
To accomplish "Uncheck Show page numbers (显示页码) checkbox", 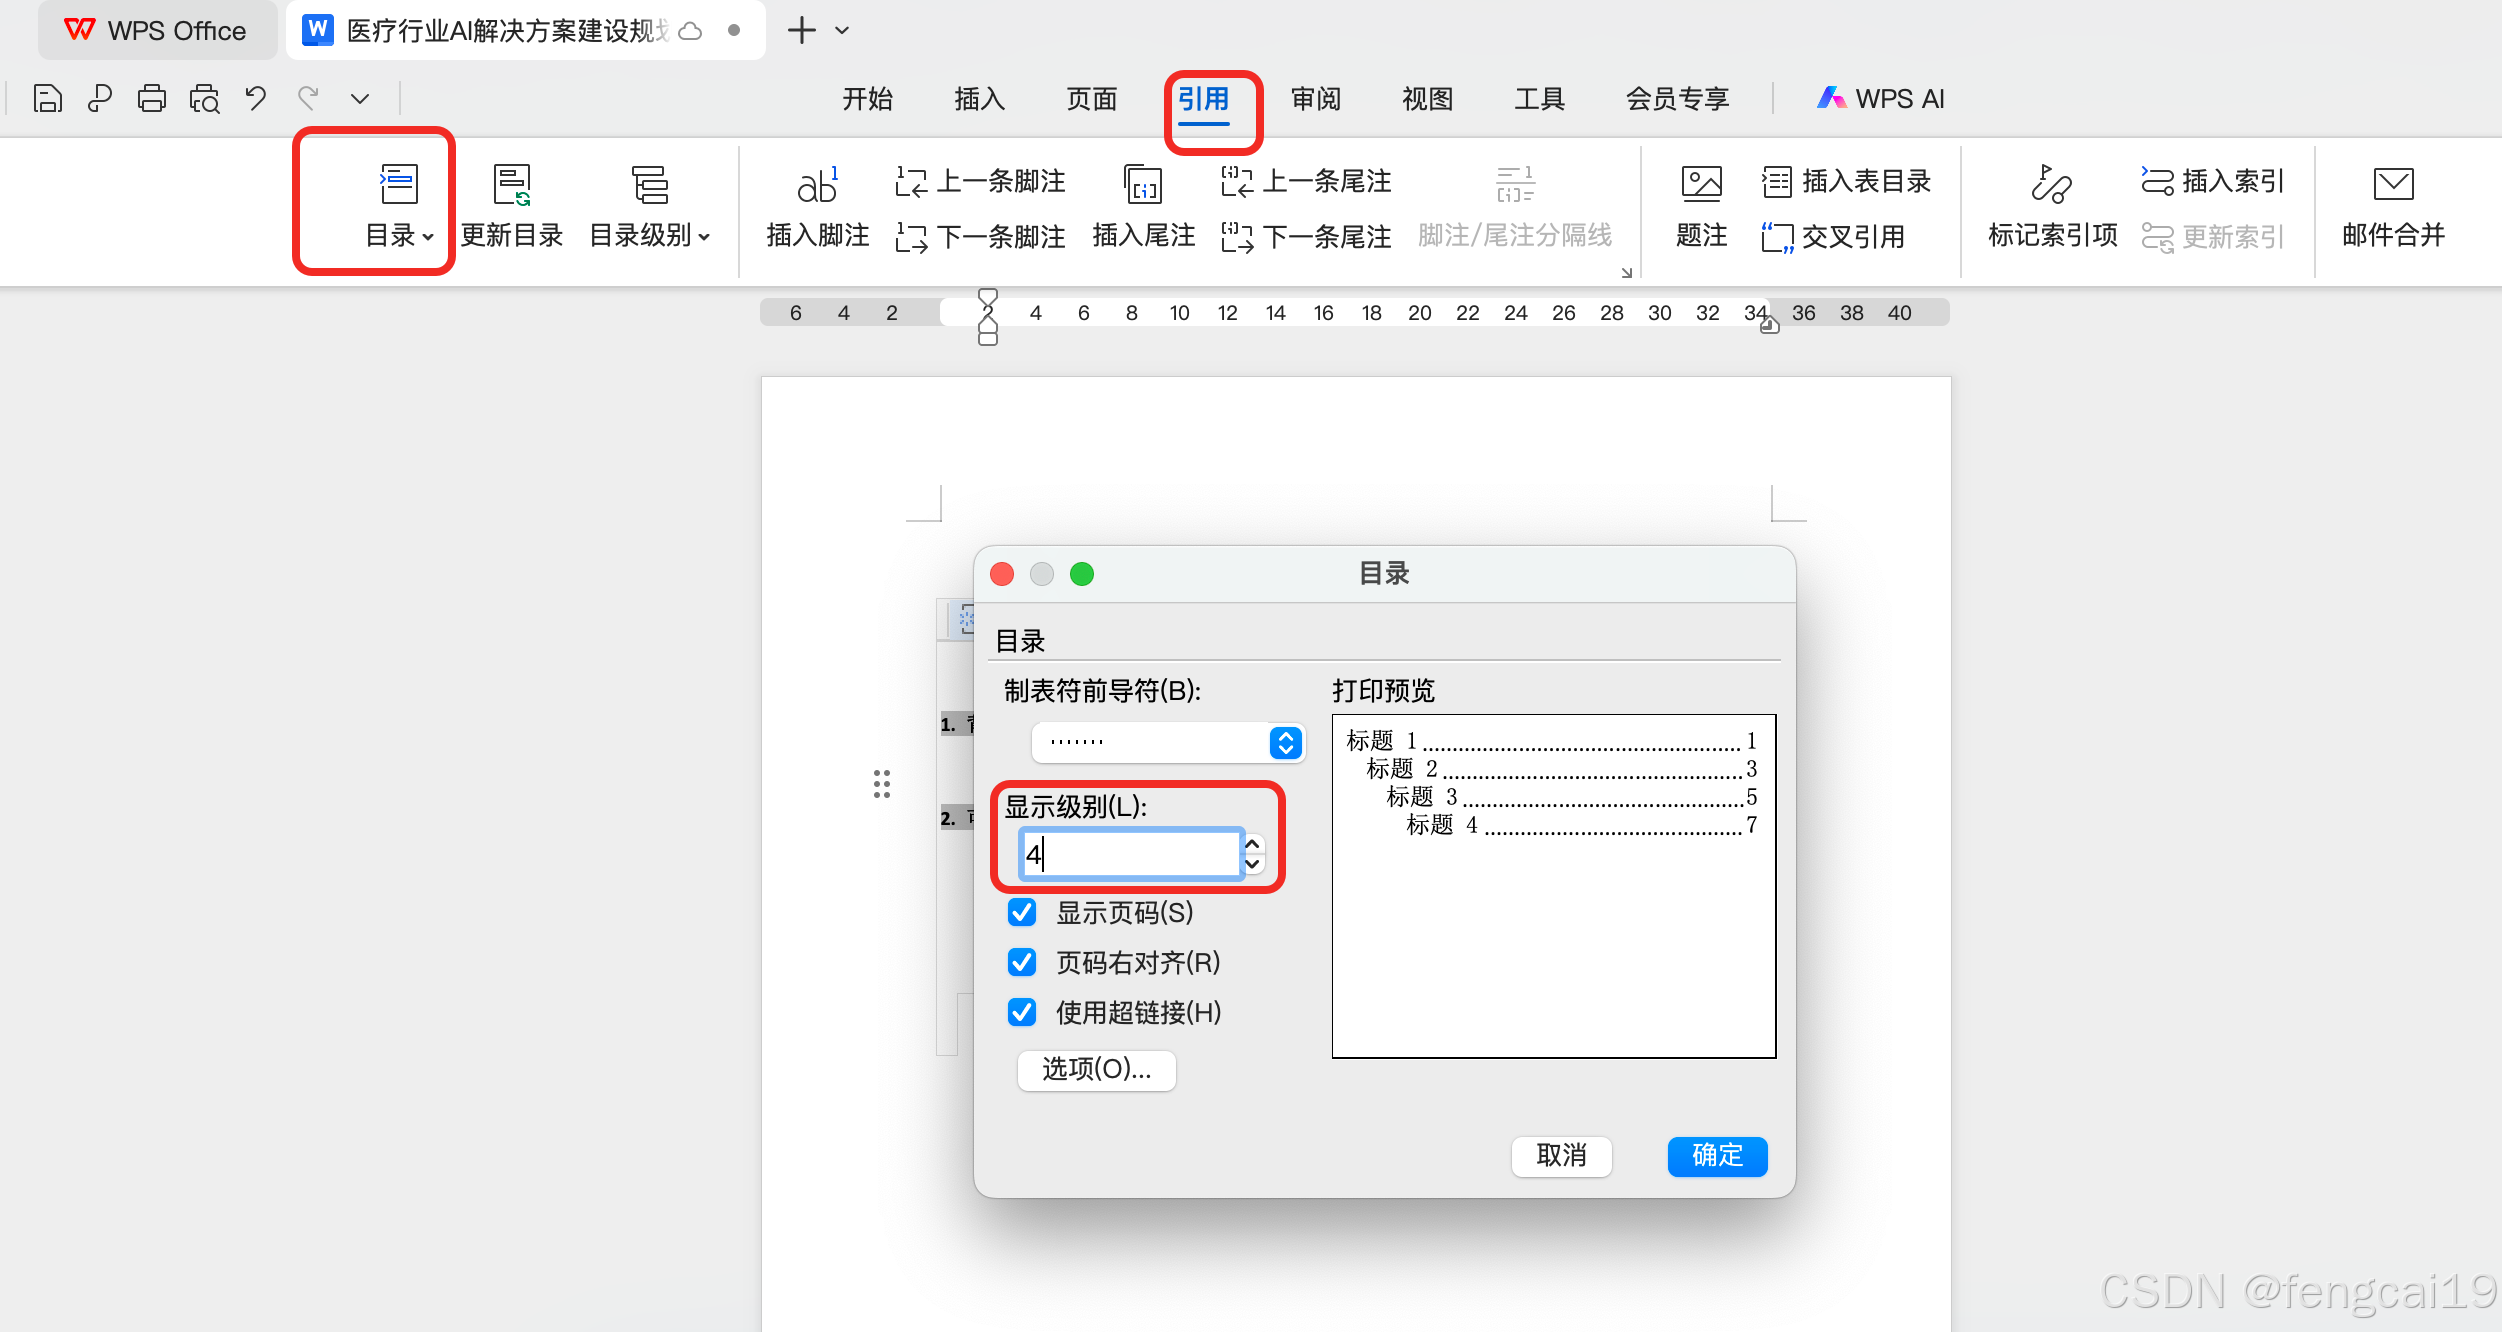I will coord(1022,912).
